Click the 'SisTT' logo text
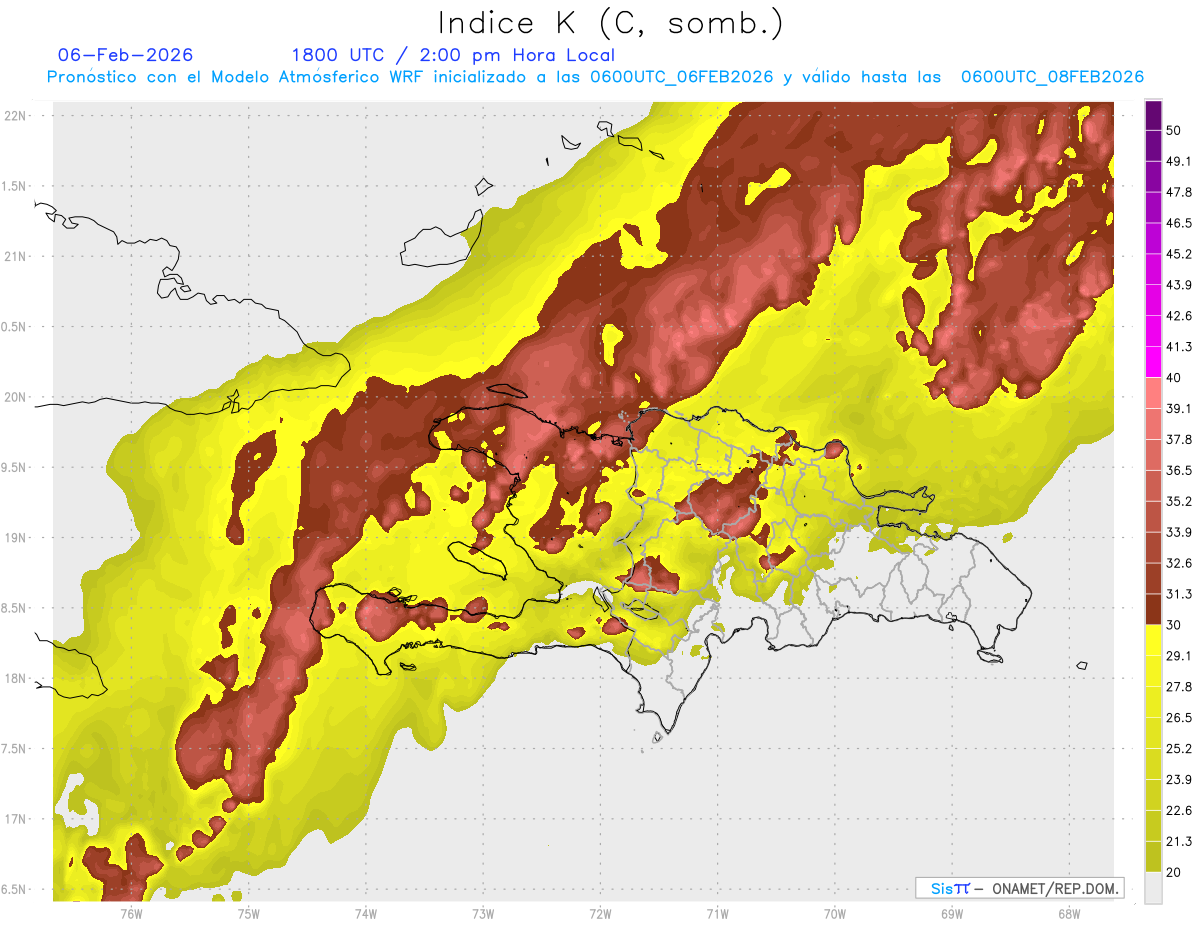1200x927 pixels. [949, 888]
